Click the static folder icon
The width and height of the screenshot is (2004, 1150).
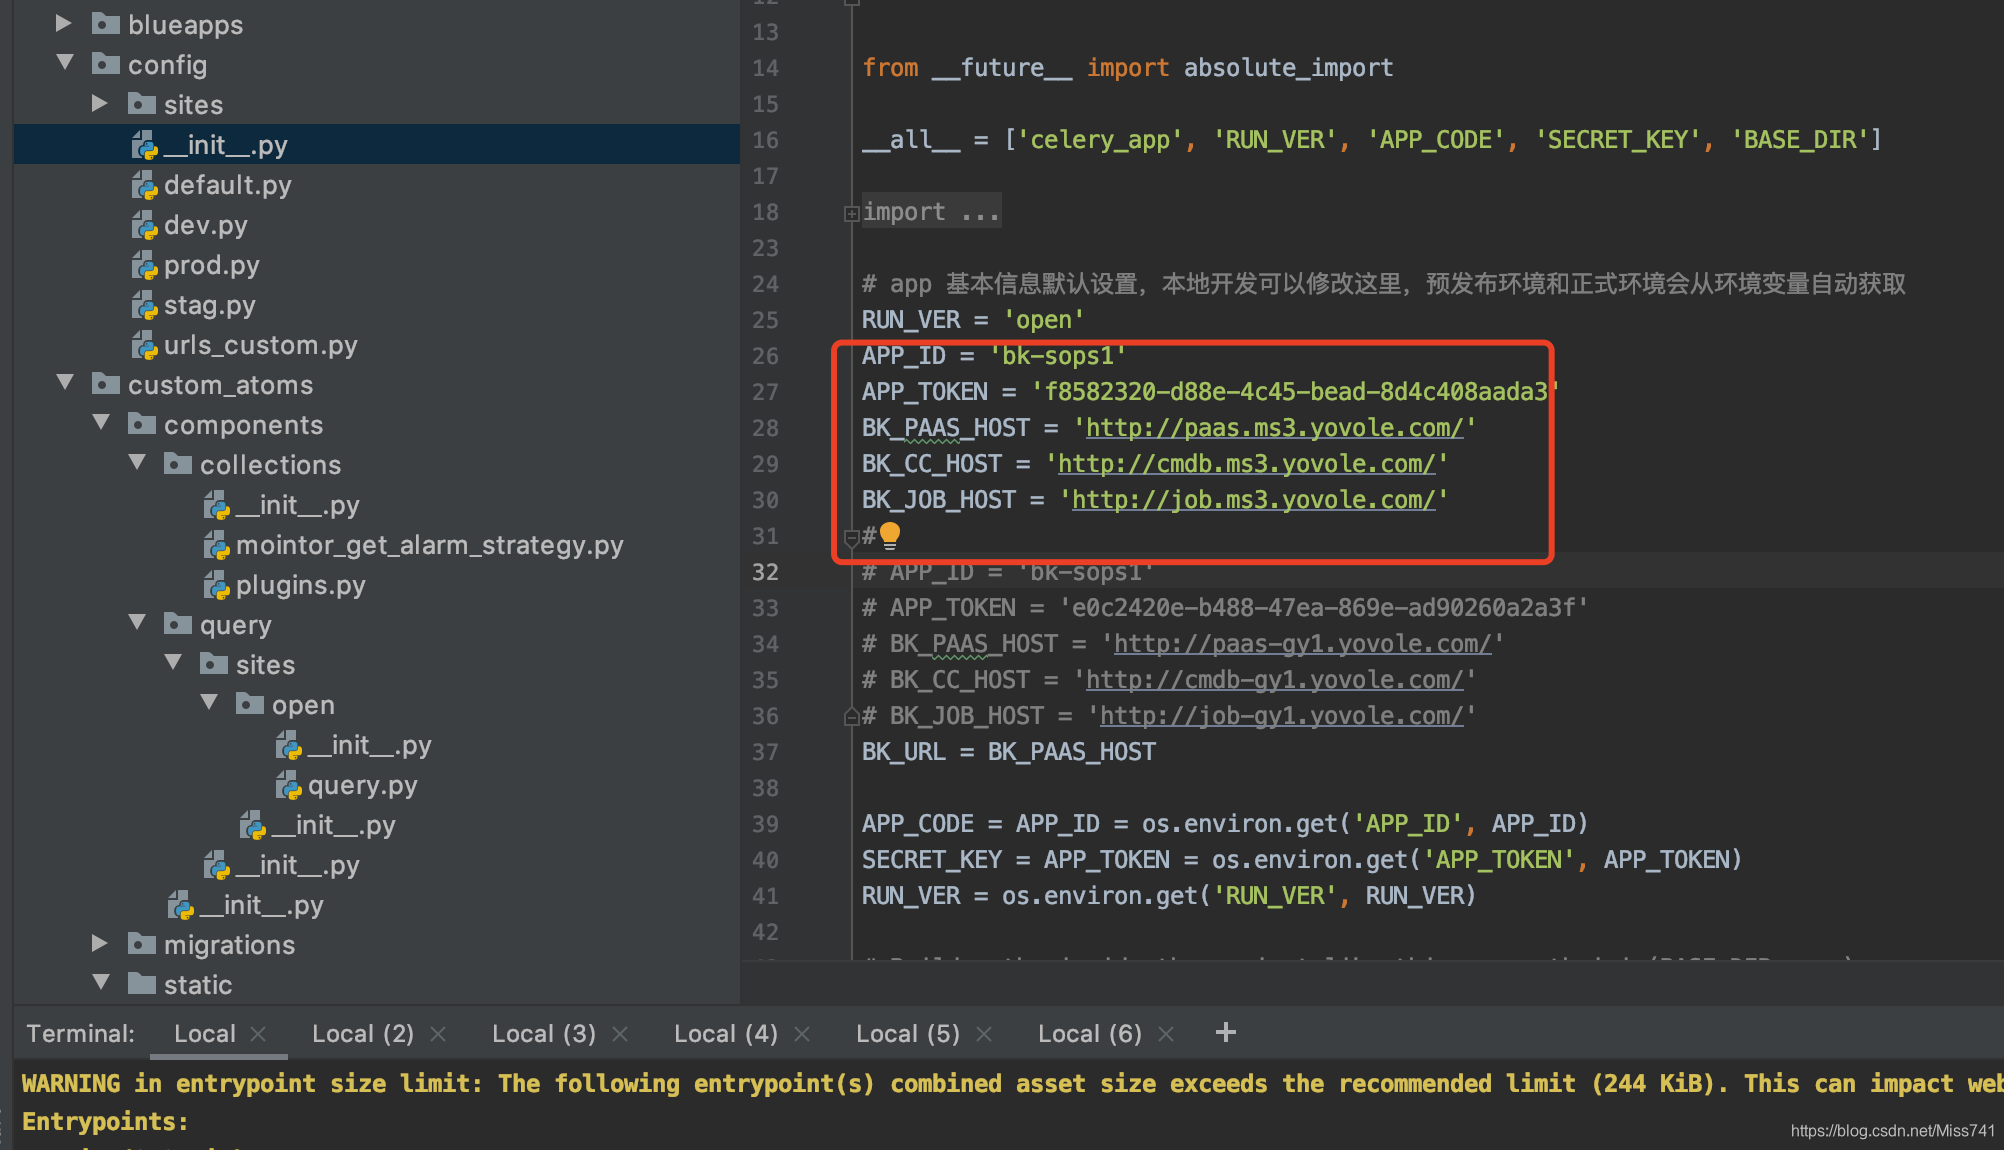142,984
